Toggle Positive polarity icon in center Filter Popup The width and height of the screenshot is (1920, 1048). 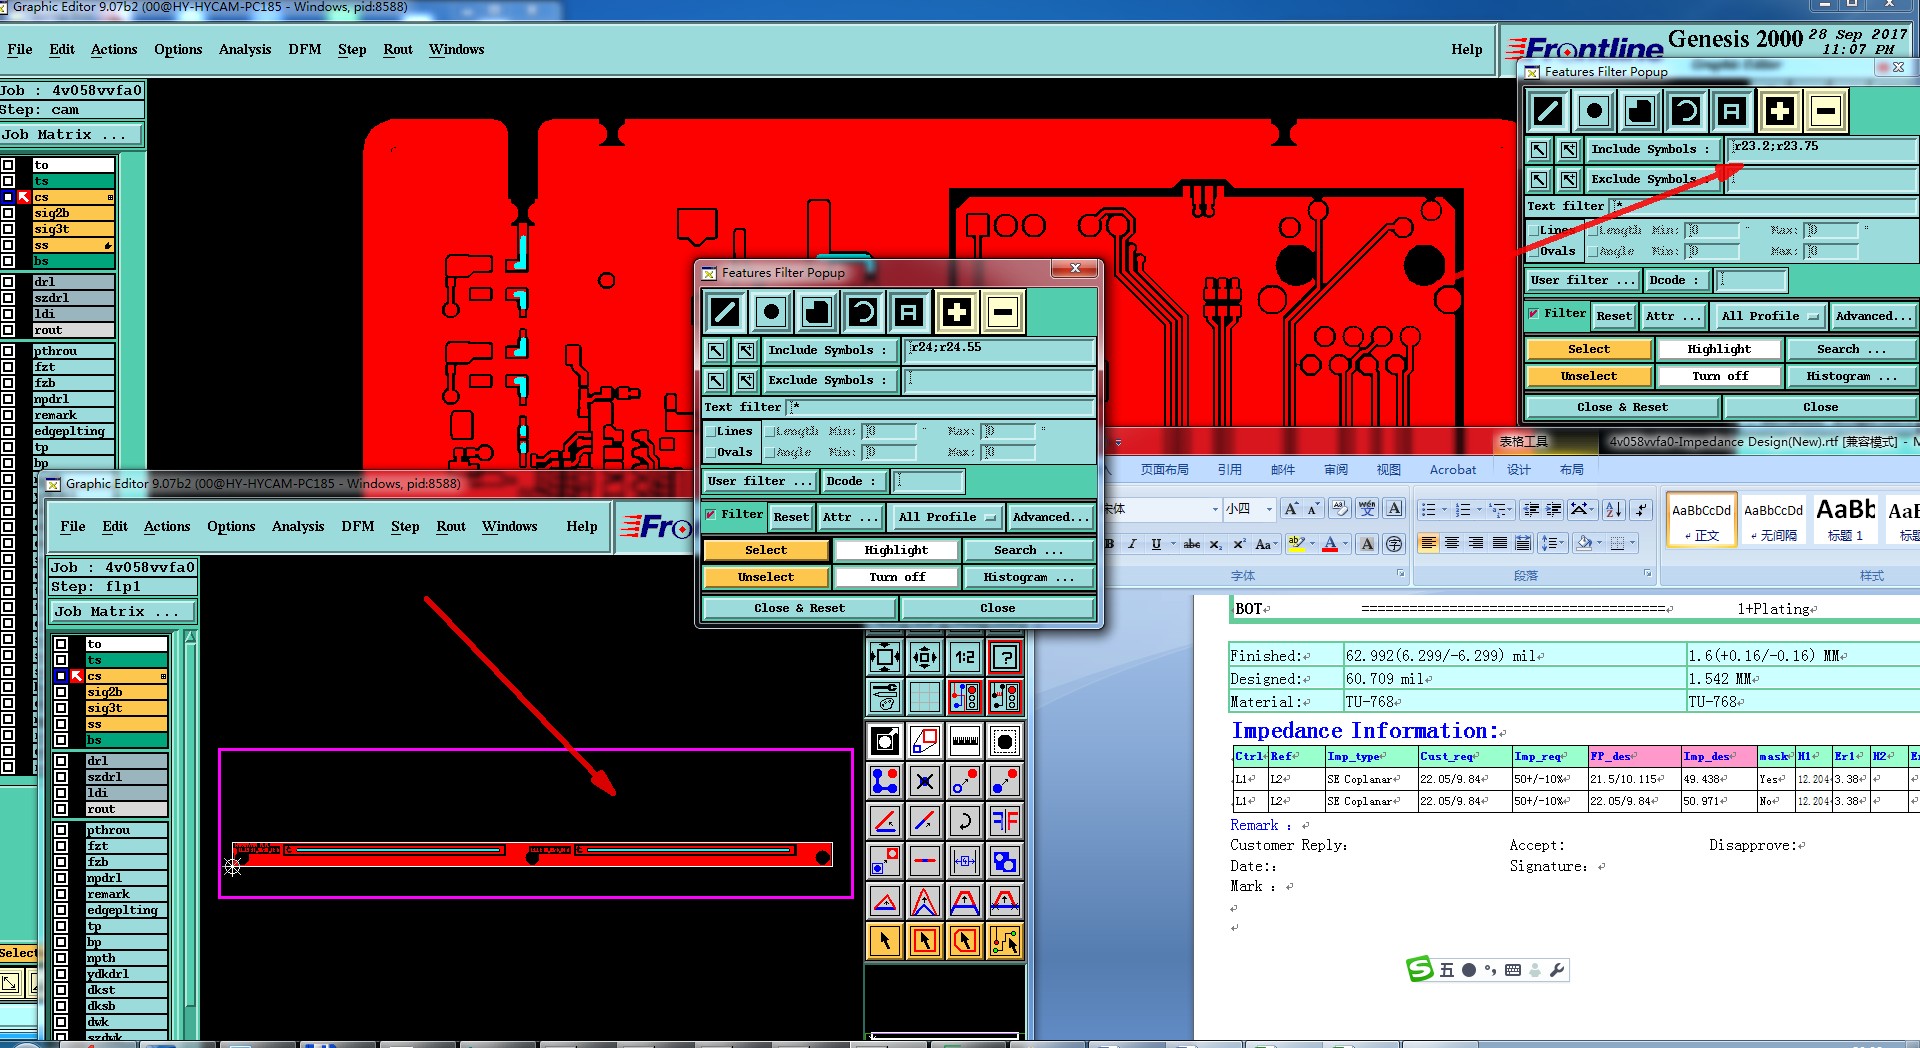956,312
